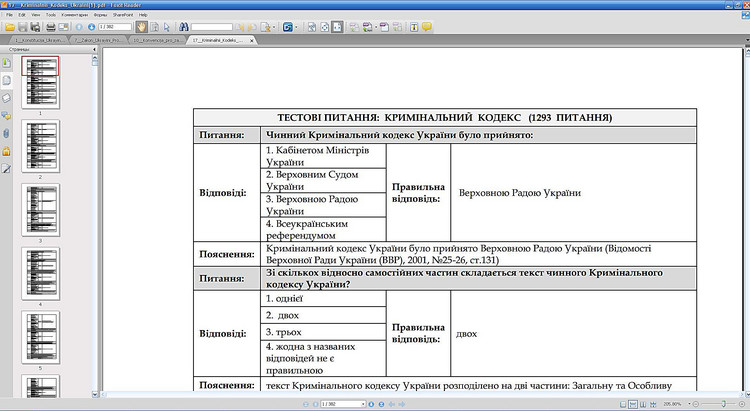This screenshot has height=411, width=750.
Task: Enable facing pages layout in status bar
Action: [x=643, y=404]
